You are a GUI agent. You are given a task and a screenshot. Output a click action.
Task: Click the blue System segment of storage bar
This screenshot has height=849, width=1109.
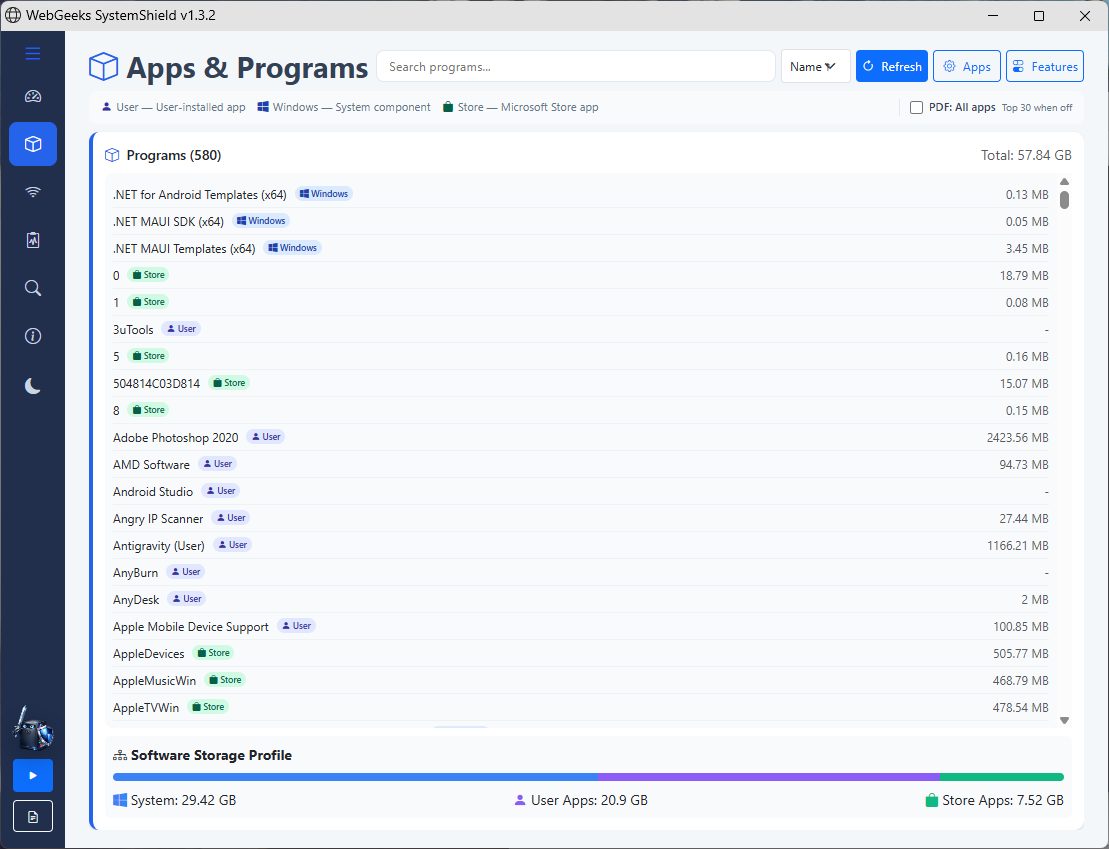[355, 777]
